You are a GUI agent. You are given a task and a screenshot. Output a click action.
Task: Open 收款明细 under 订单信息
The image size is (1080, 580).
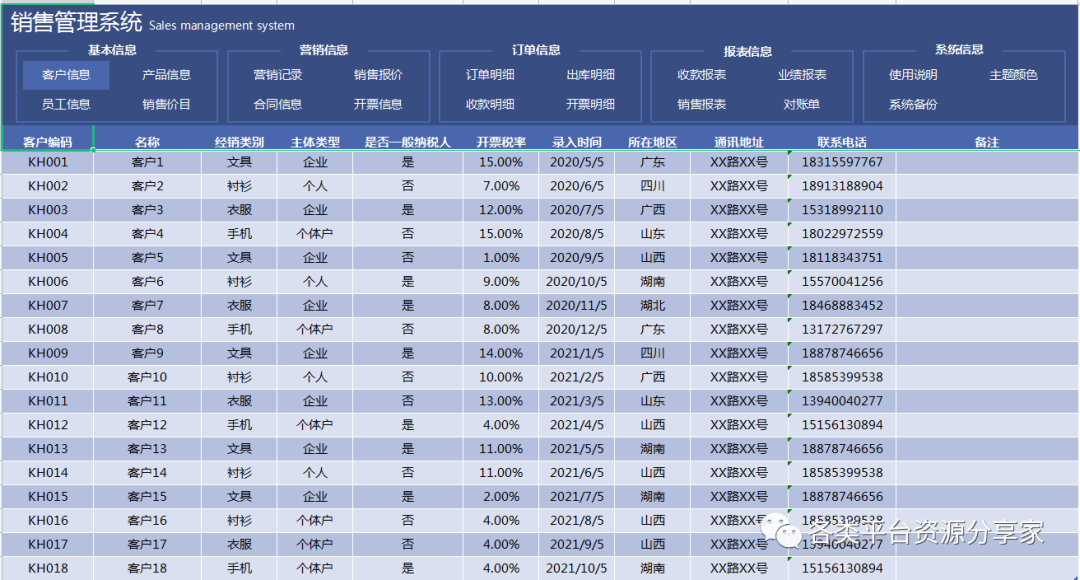490,104
